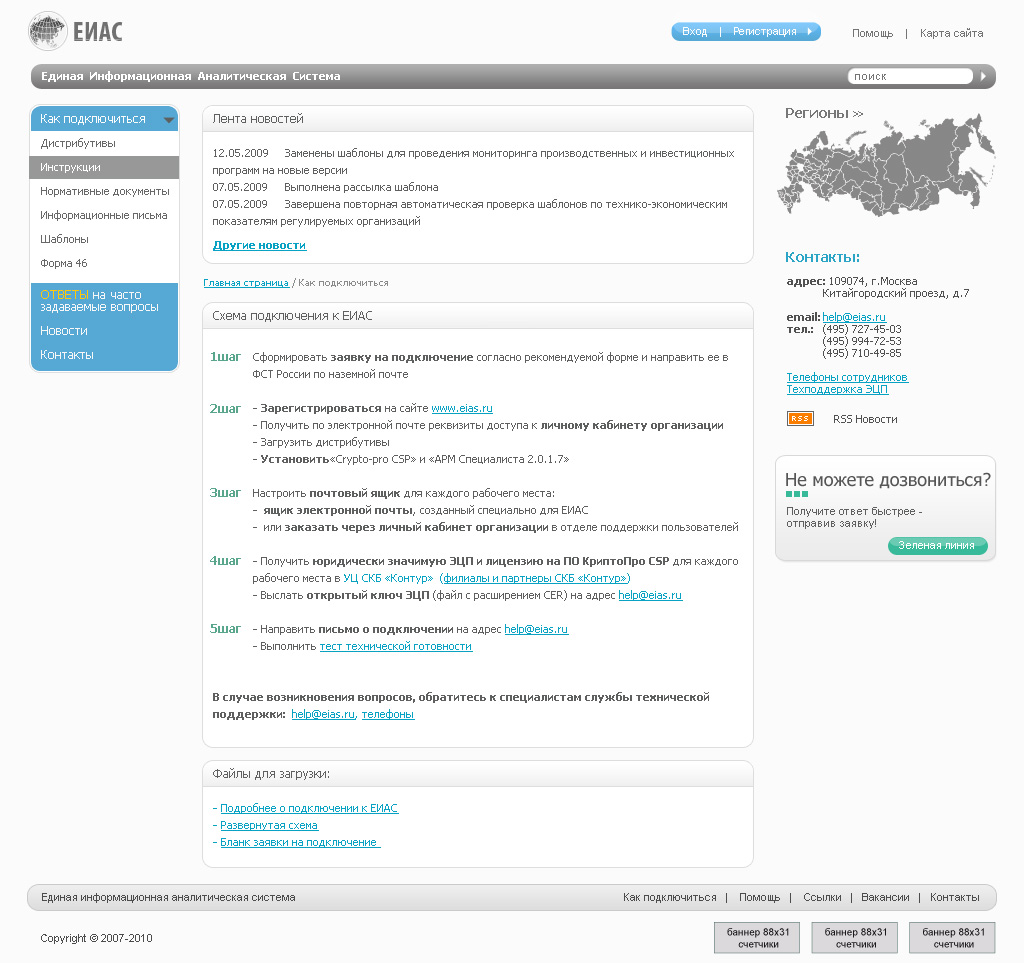The height and width of the screenshot is (963, 1024).
Task: Select Дистрибутивы in the sidebar menu
Action: pyautogui.click(x=104, y=144)
